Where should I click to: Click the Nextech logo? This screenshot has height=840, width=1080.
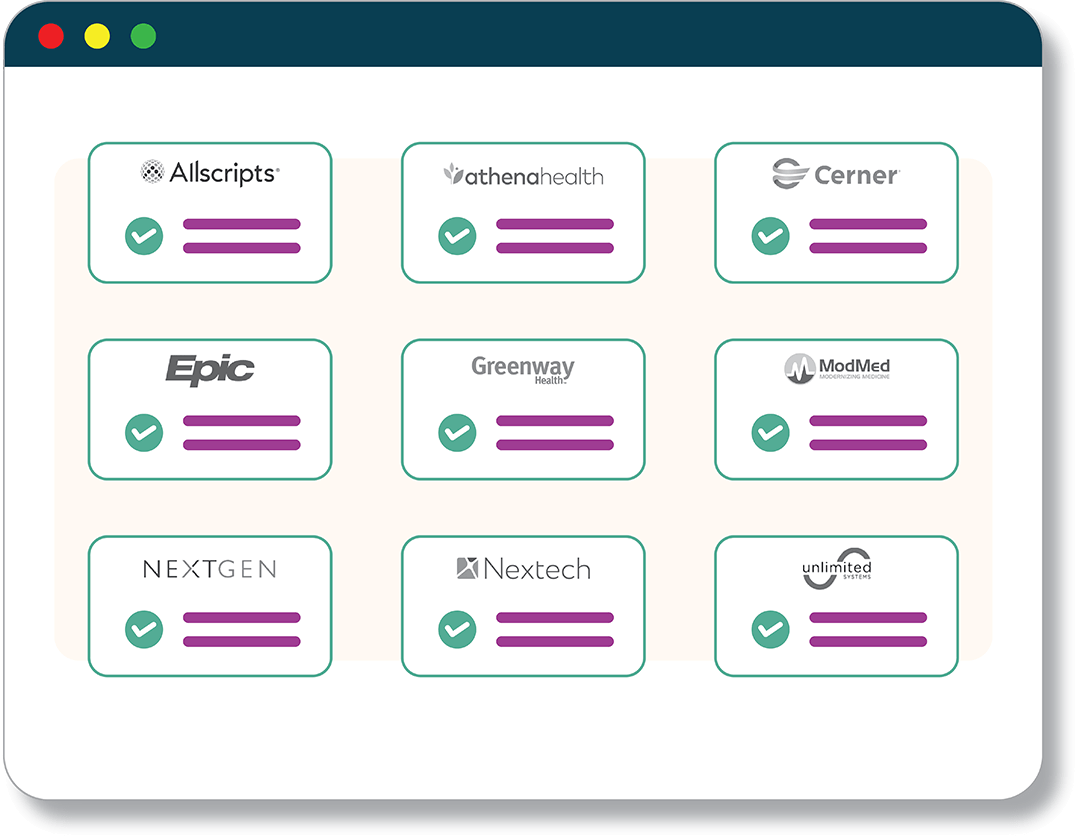tap(523, 569)
